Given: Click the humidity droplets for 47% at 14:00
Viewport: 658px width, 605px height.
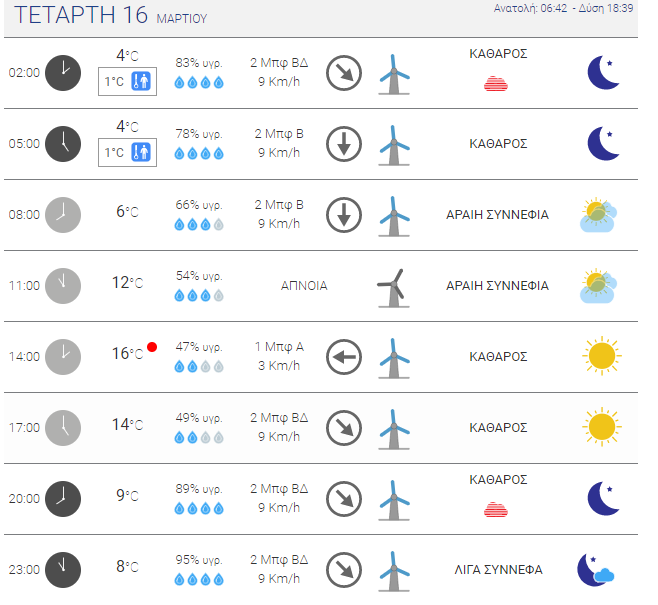Looking at the screenshot, I should point(199,367).
